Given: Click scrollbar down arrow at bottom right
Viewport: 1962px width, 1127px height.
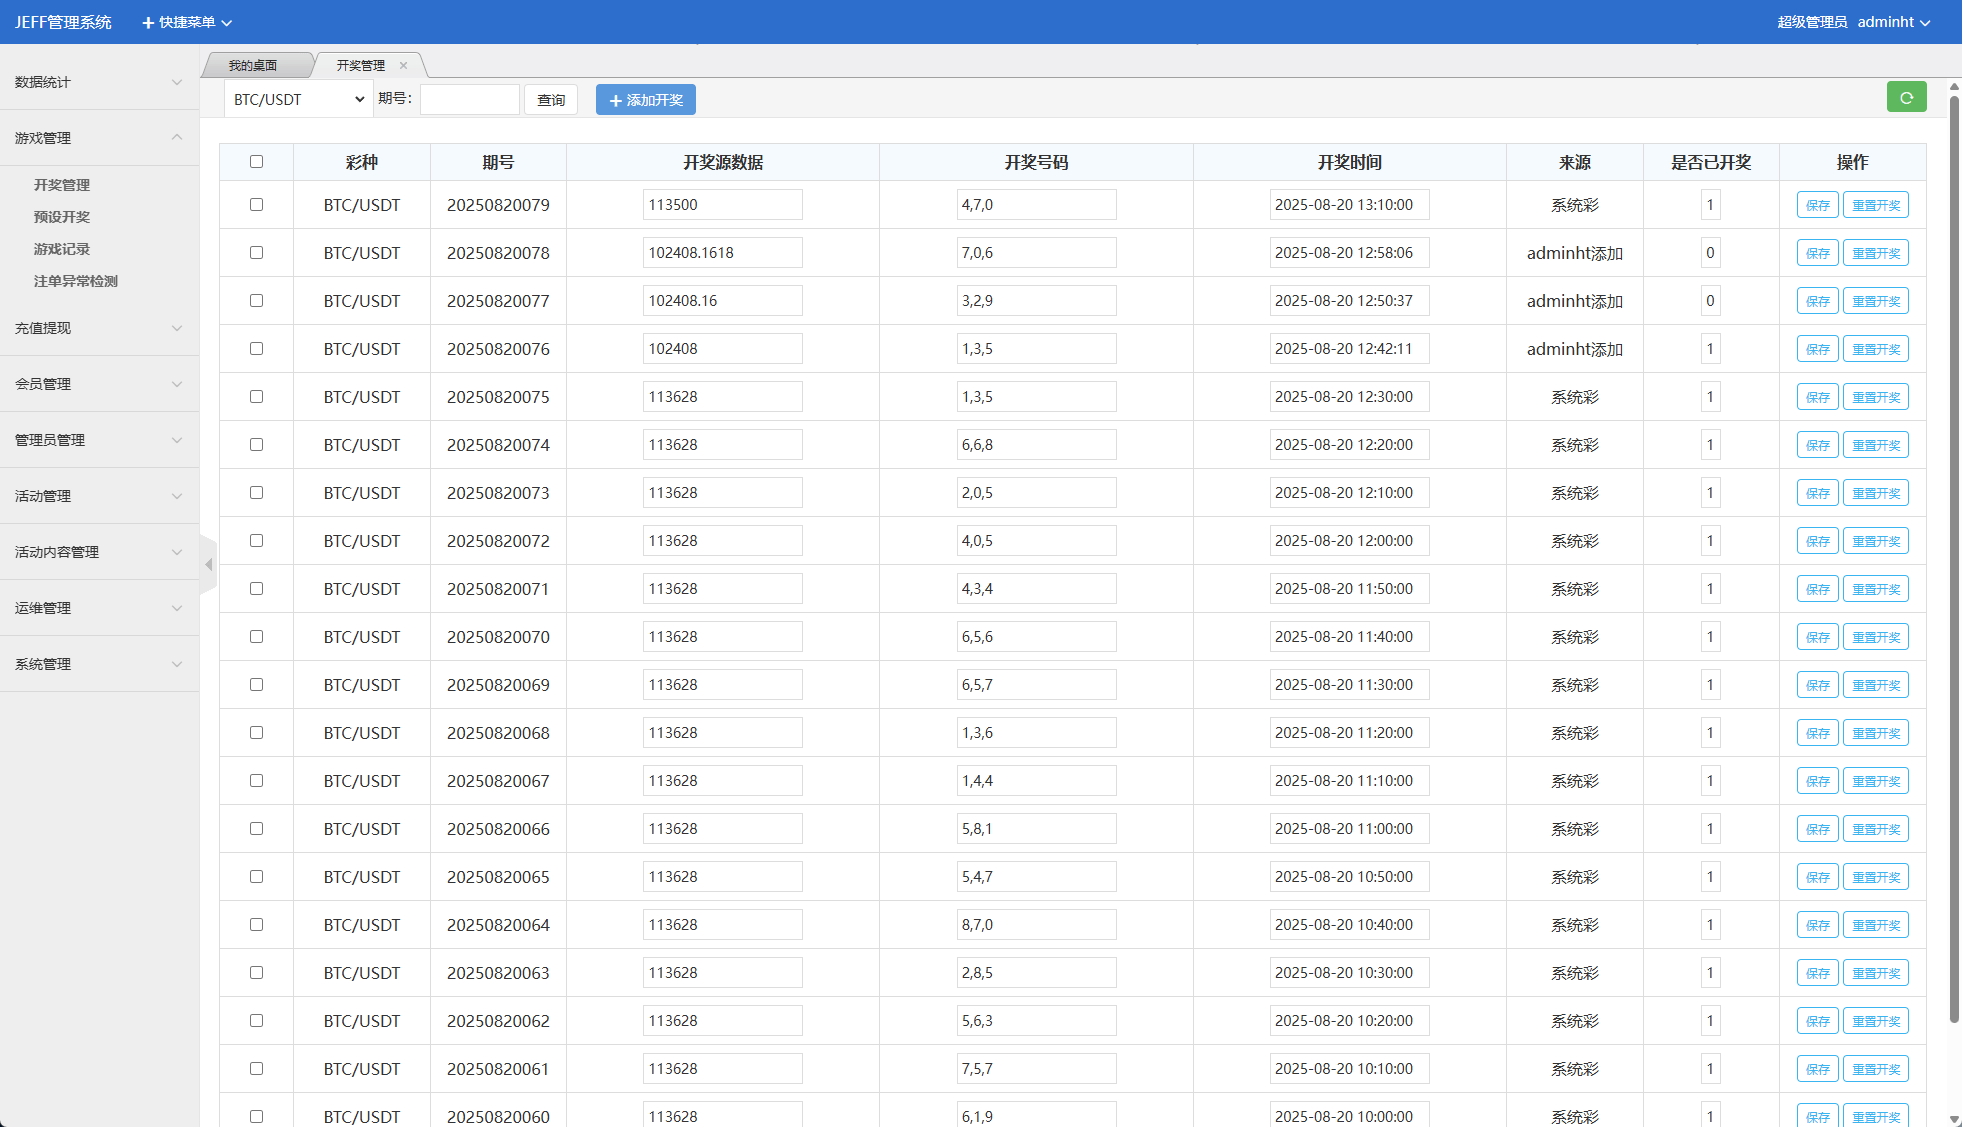Looking at the screenshot, I should pos(1954,1119).
